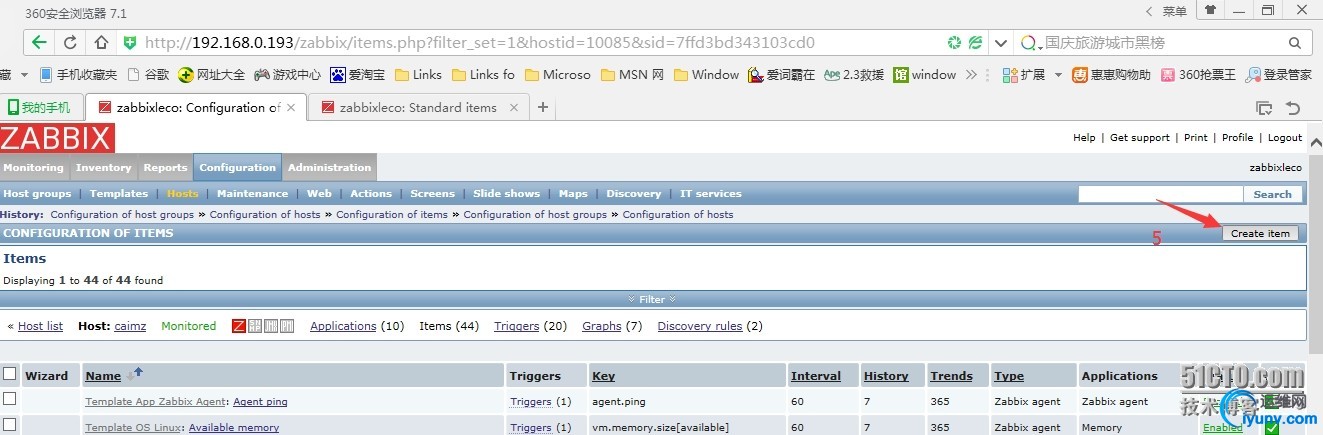Open the Get support link
The image size is (1323, 435).
(x=1139, y=138)
